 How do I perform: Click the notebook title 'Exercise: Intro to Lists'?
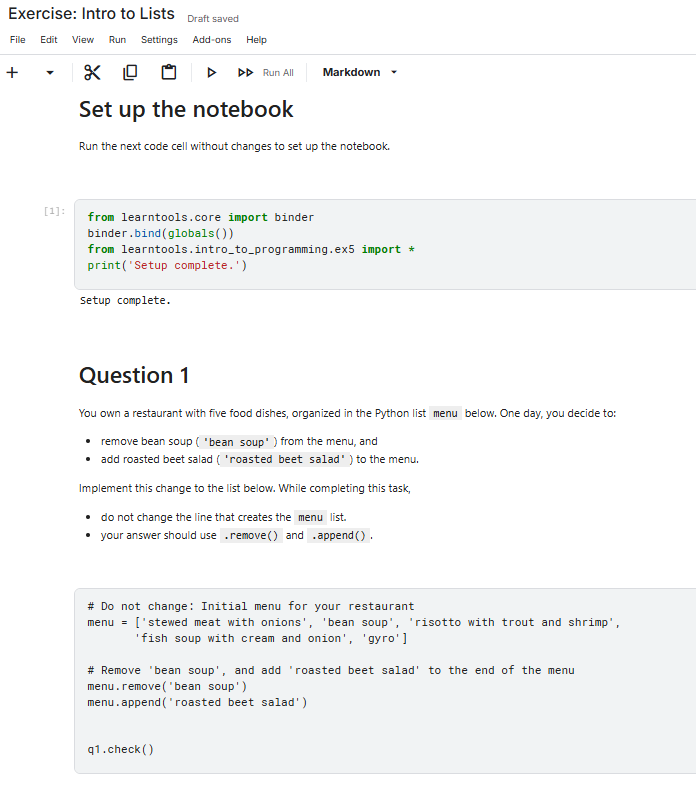point(91,15)
